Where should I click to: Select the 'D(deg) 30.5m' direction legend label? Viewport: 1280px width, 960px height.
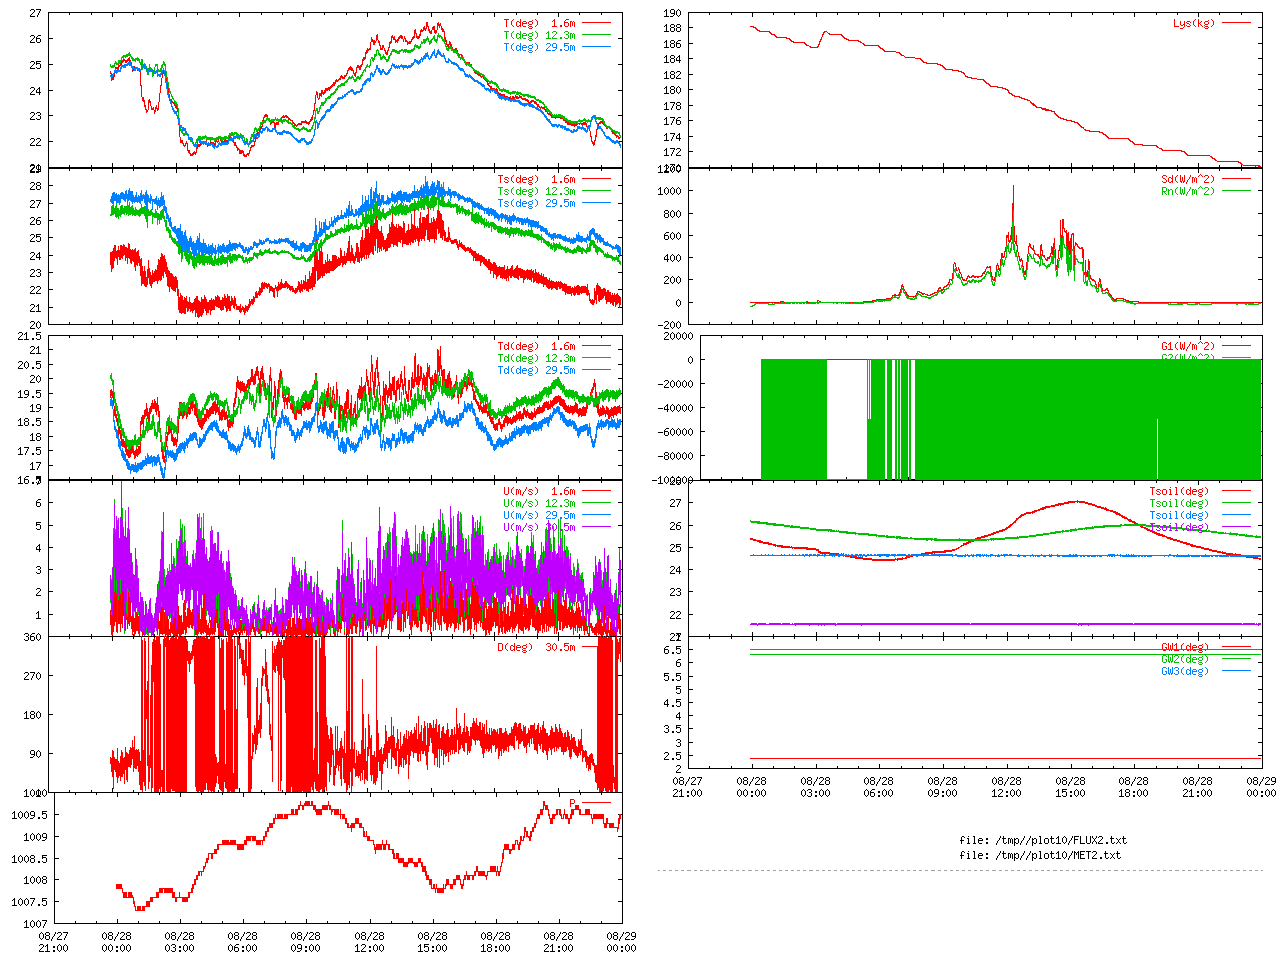tap(536, 647)
